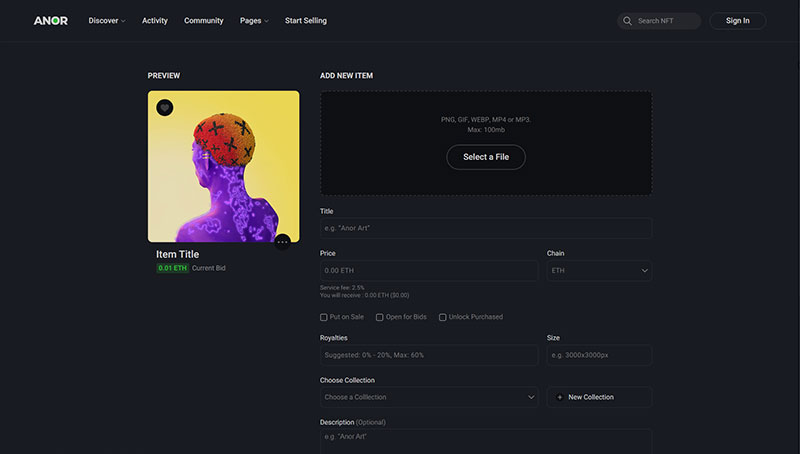Click the New Collection button
800x454 pixels.
pyautogui.click(x=599, y=397)
